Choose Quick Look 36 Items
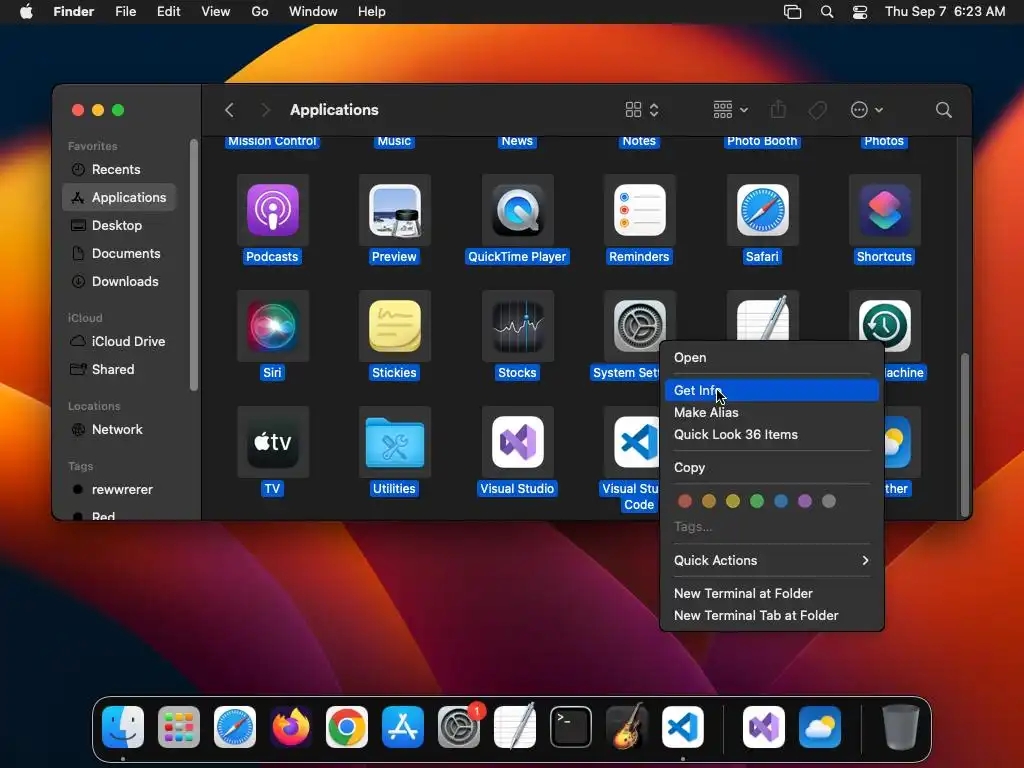This screenshot has height=768, width=1024. (772, 434)
